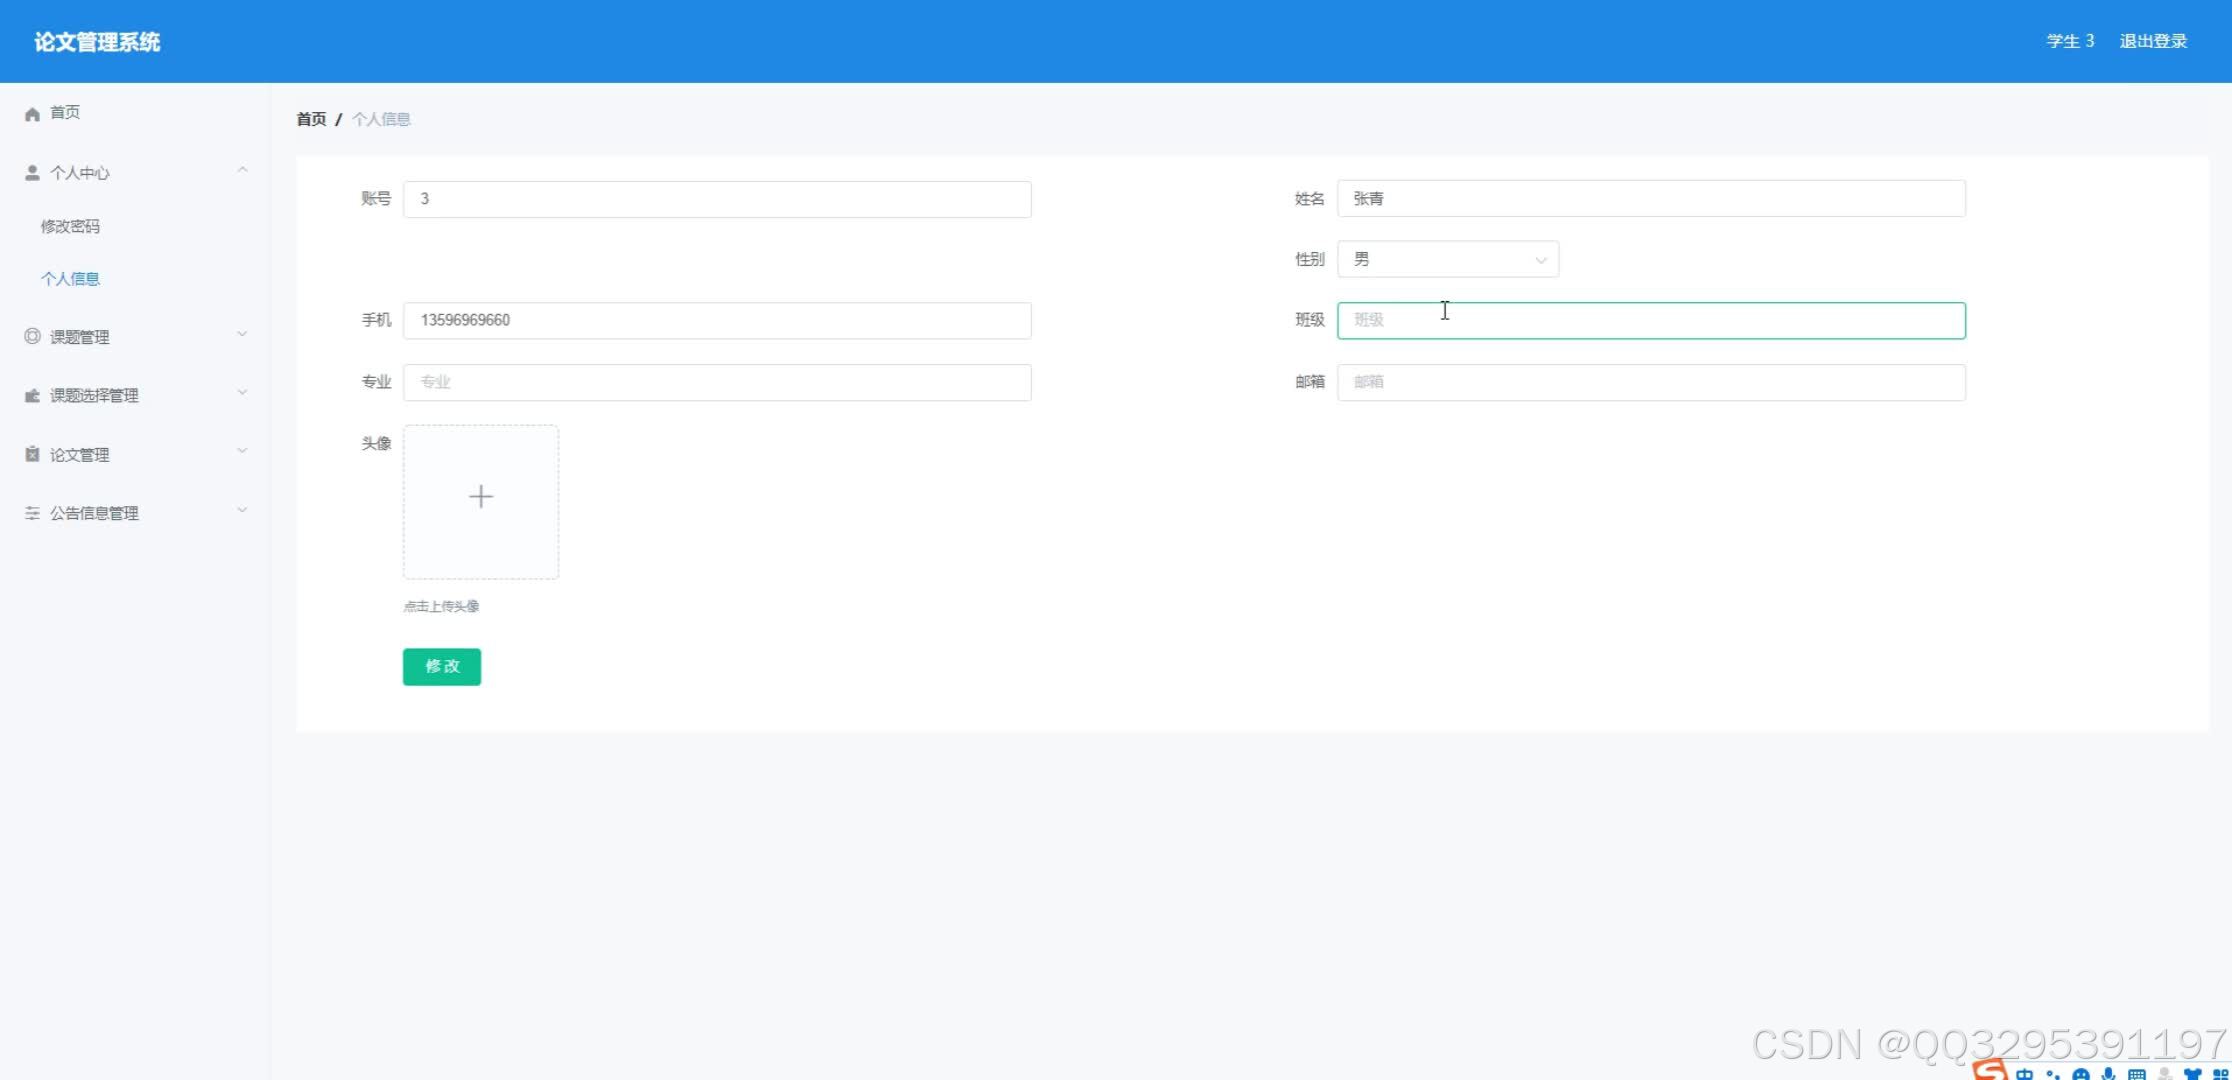
Task: Click the person icon beside 个人中心
Action: coord(32,173)
